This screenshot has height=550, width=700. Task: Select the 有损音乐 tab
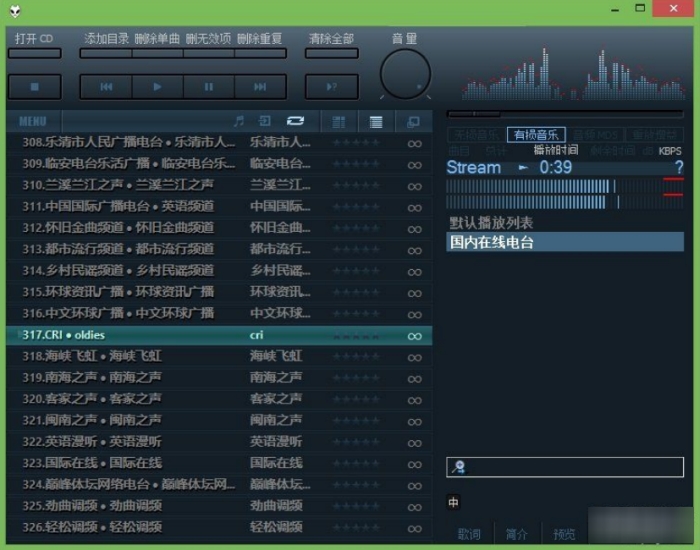(536, 134)
